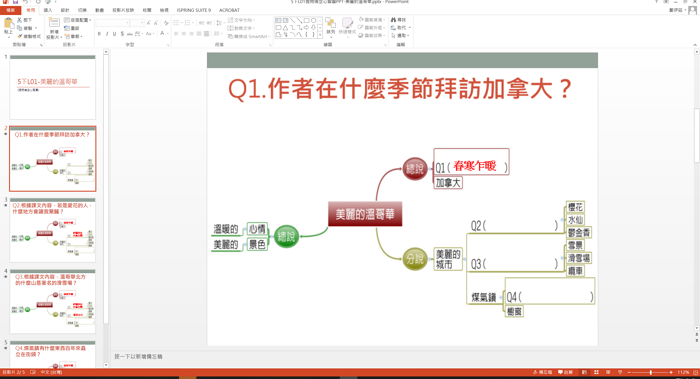
Task: Click the Align Text button
Action: click(242, 28)
